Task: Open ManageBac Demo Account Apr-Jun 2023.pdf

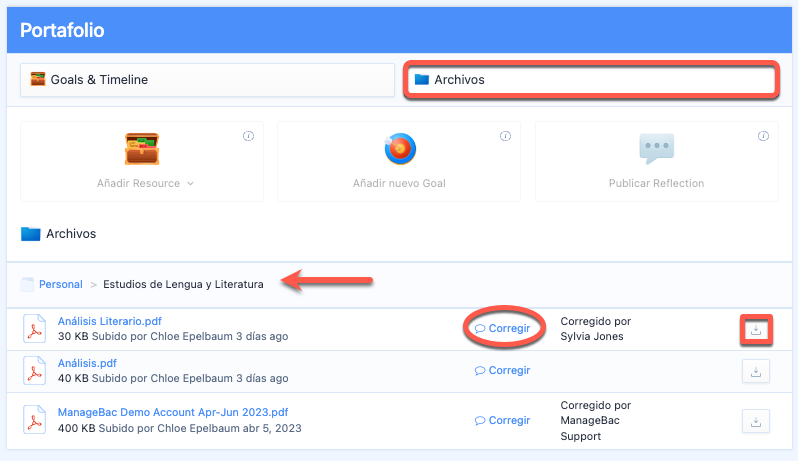Action: [x=173, y=411]
